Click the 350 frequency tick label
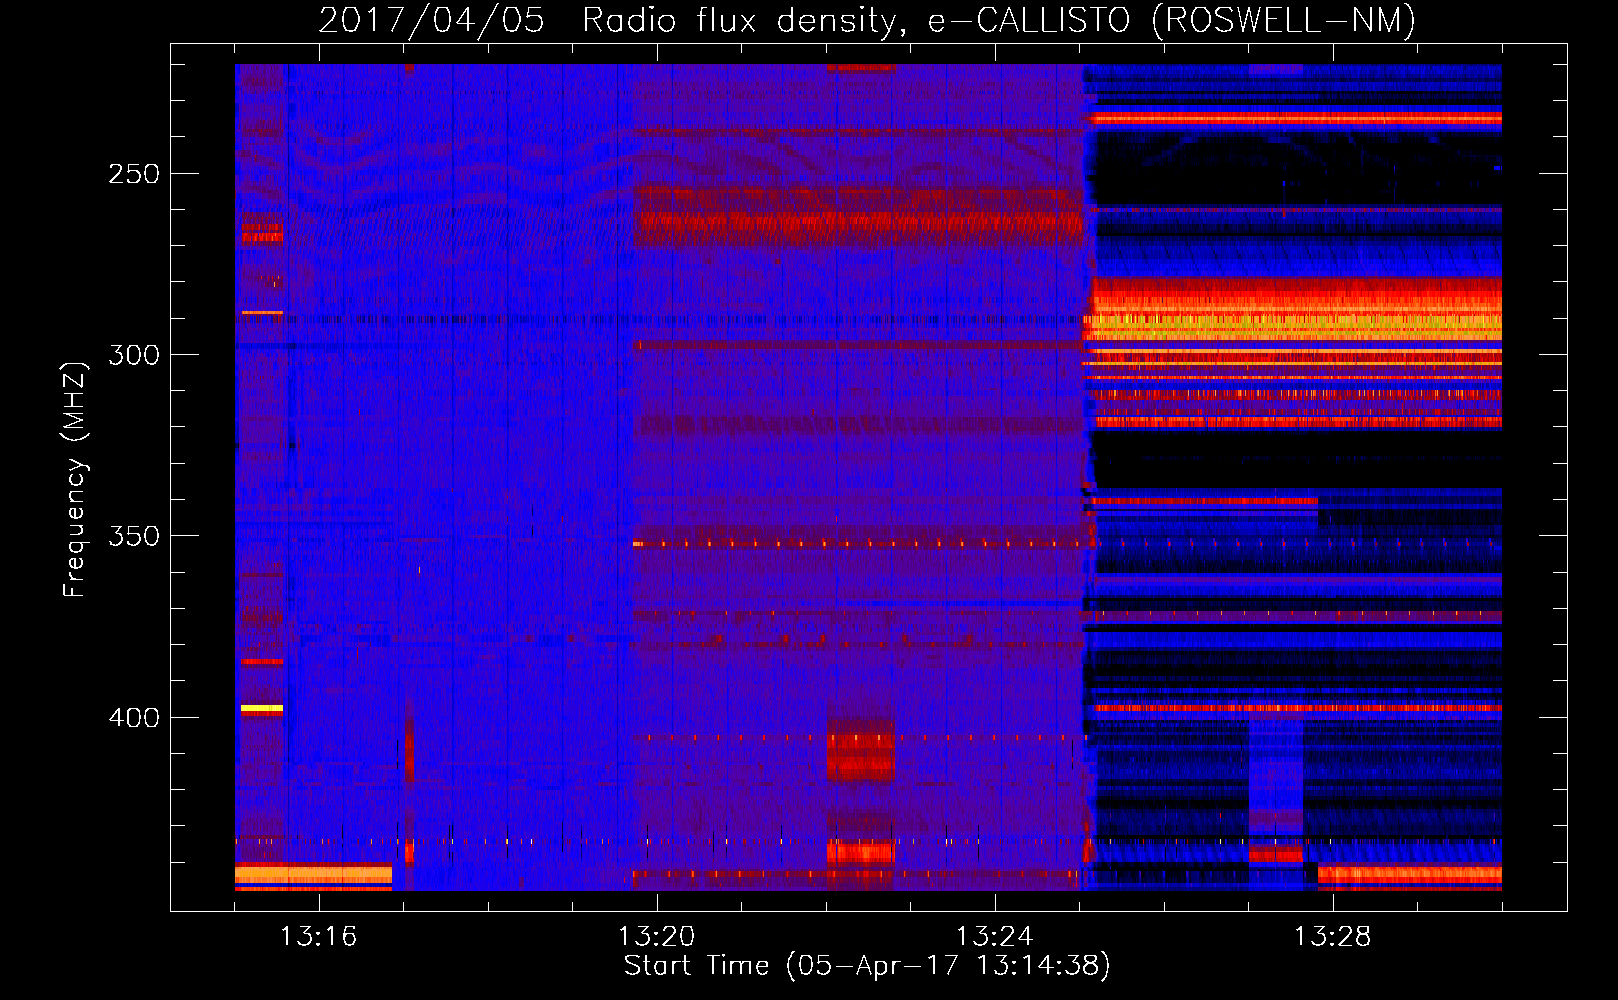The width and height of the screenshot is (1618, 1000). coord(133,536)
